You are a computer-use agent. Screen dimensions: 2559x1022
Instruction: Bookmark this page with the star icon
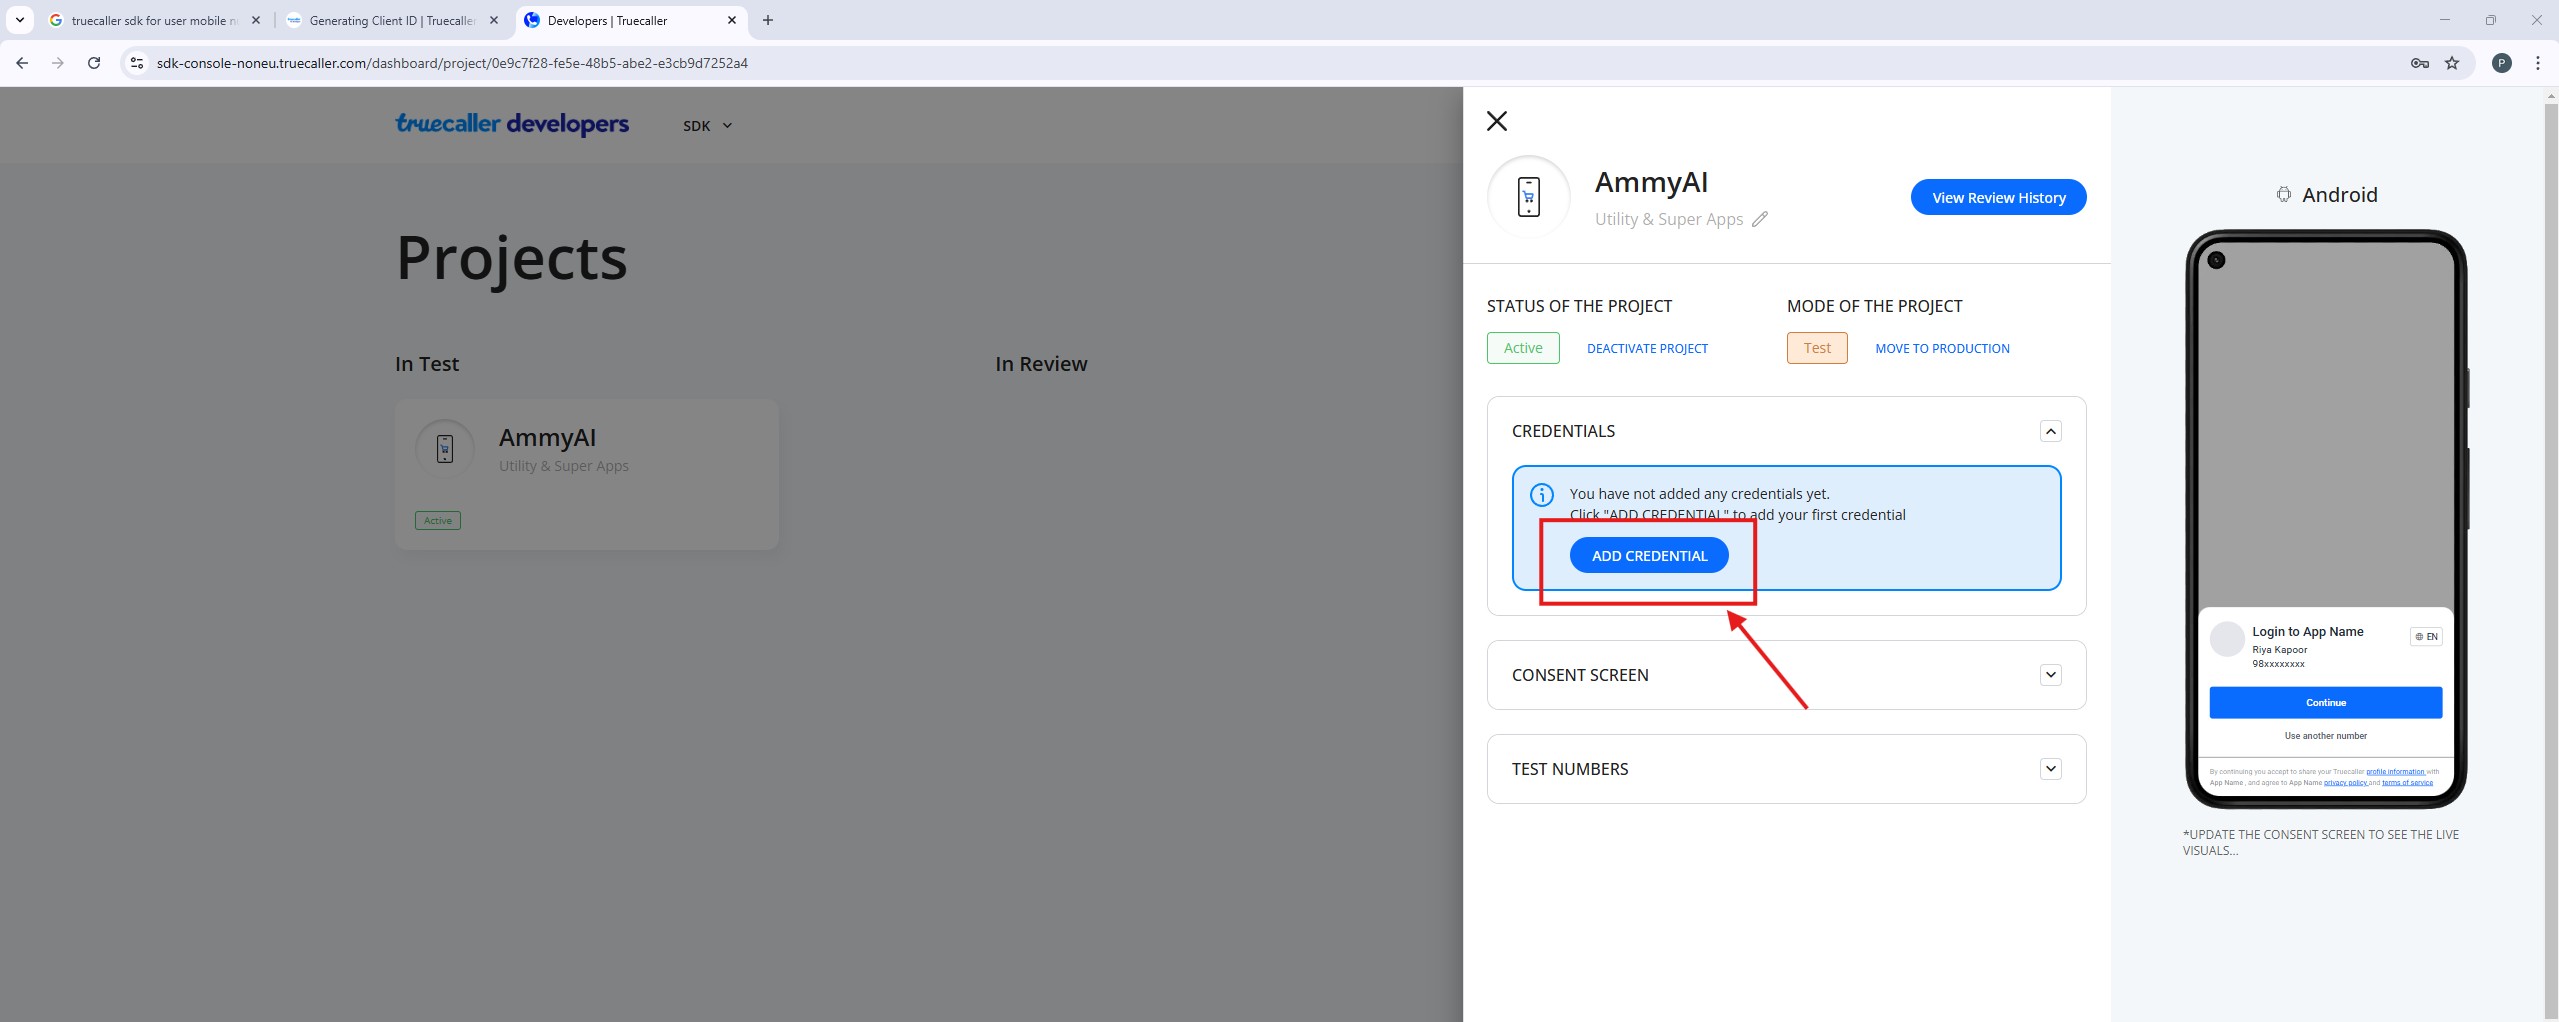pos(2452,63)
